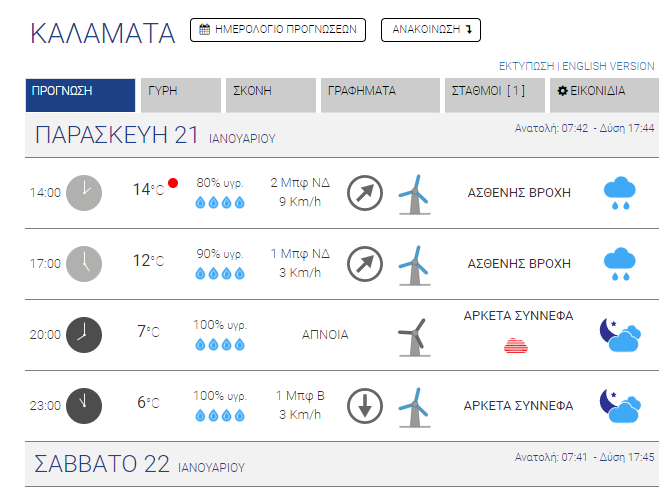This screenshot has width=667, height=490.
Task: Click the north wind arrow icon at 23:00
Action: pyautogui.click(x=365, y=406)
